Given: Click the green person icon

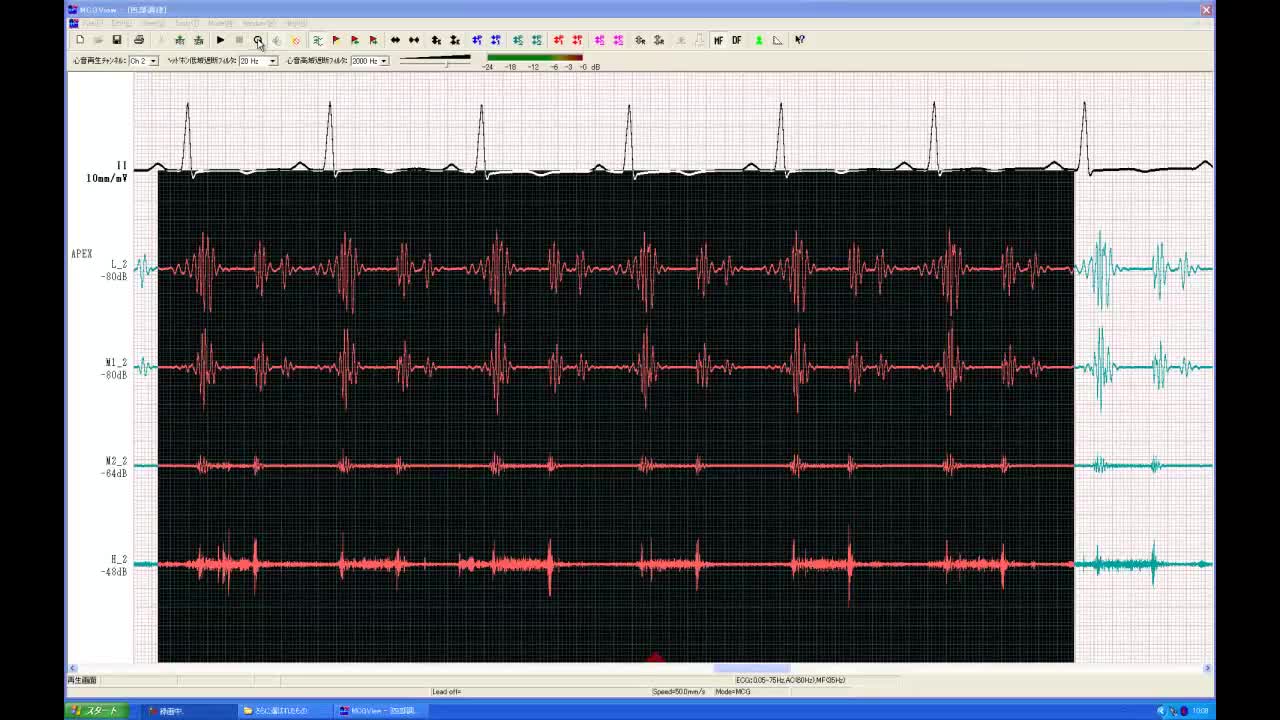Looking at the screenshot, I should coord(759,40).
